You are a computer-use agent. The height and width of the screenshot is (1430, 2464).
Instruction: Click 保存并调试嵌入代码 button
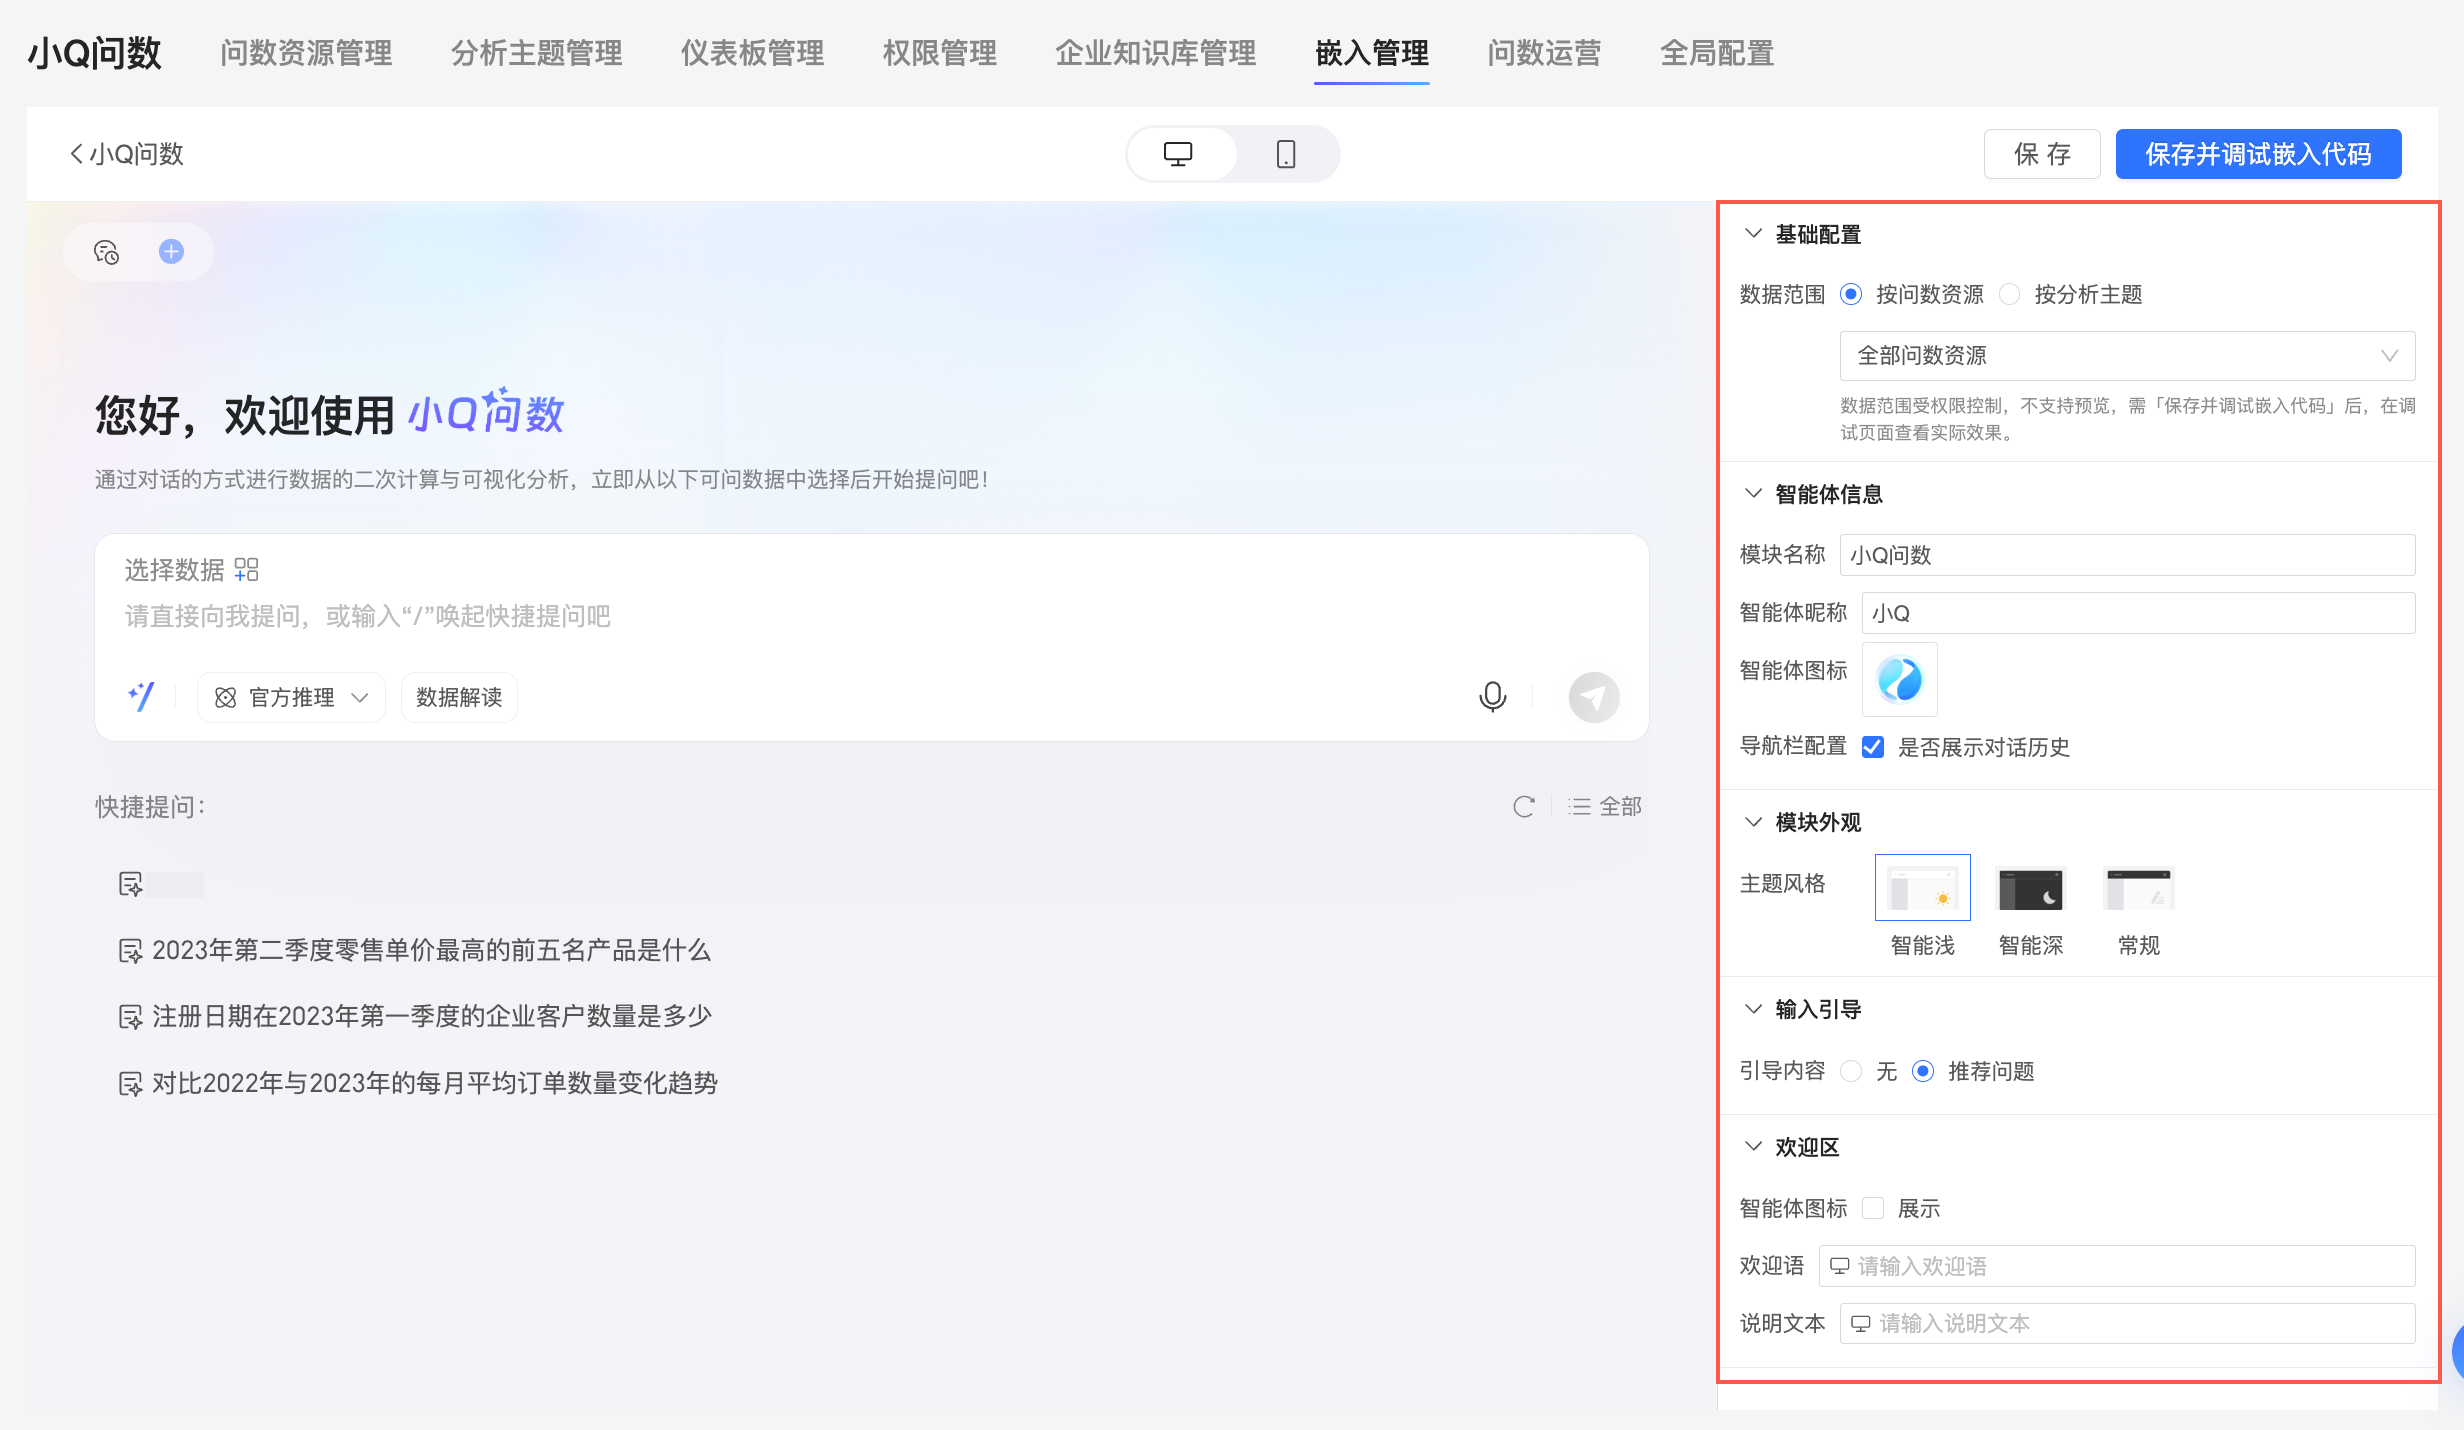pos(2258,154)
